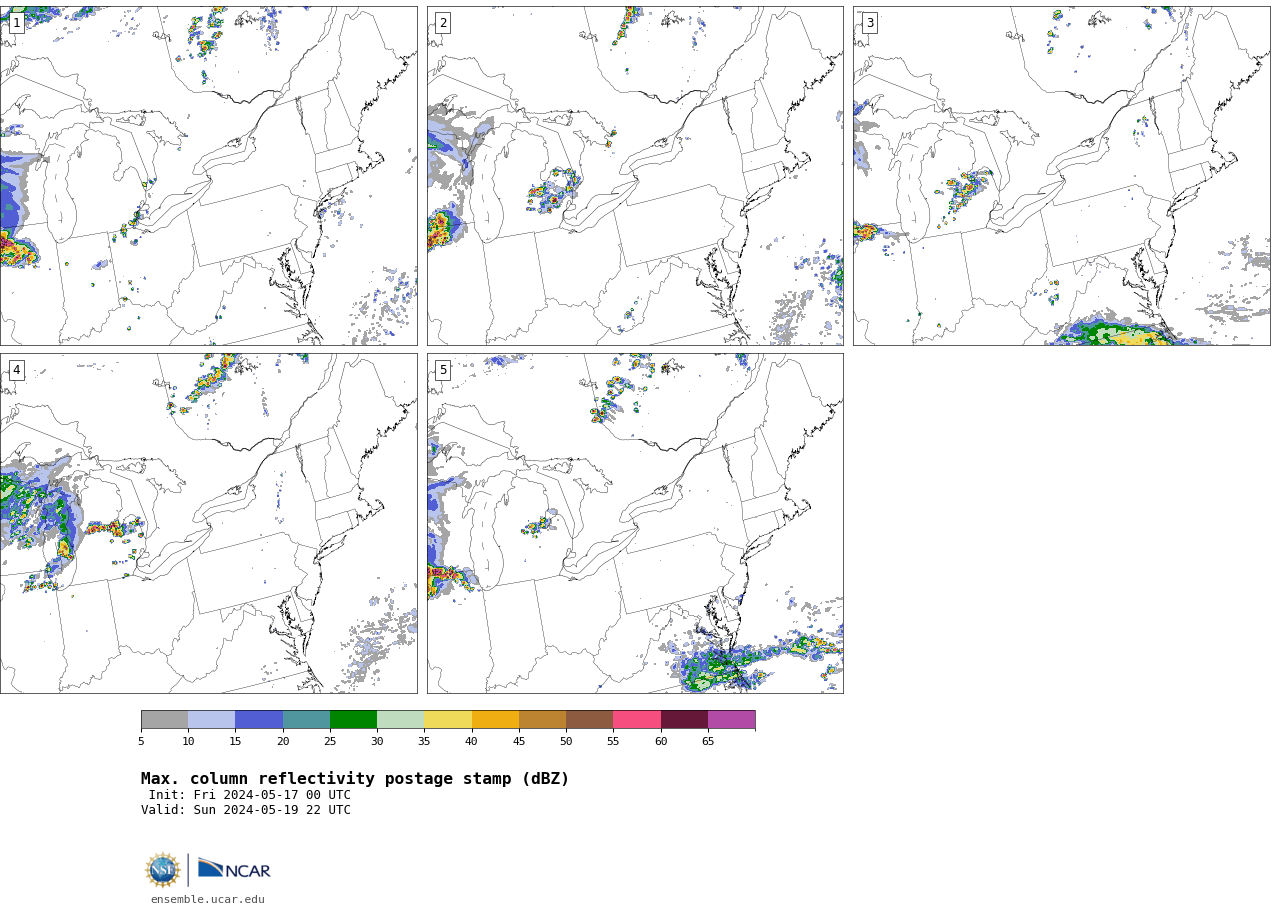Click the NCAR logo
The width and height of the screenshot is (1280, 910).
tap(234, 870)
